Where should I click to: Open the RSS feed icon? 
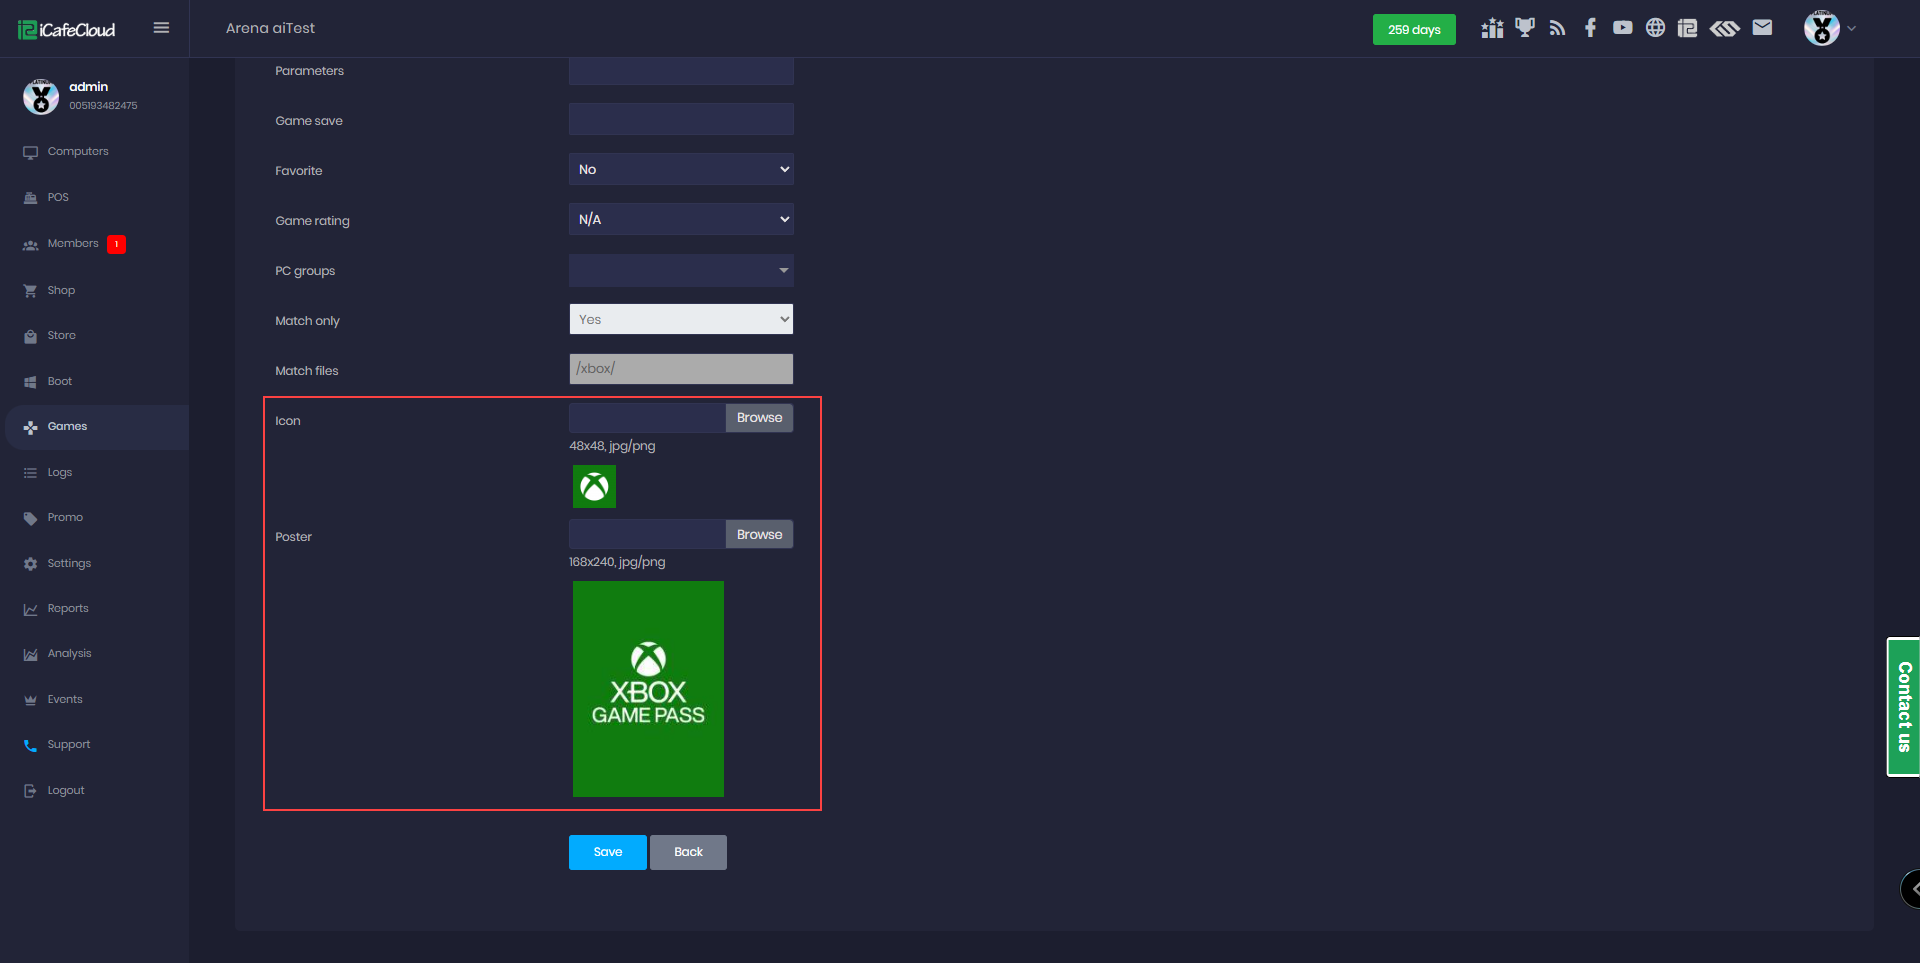1557,28
